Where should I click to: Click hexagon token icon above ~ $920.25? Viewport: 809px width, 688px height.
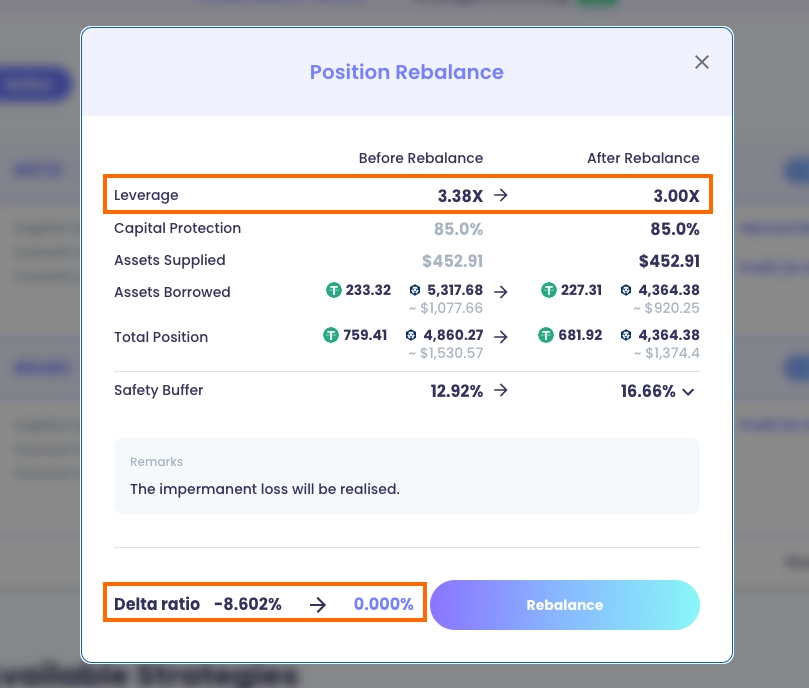tap(626, 290)
